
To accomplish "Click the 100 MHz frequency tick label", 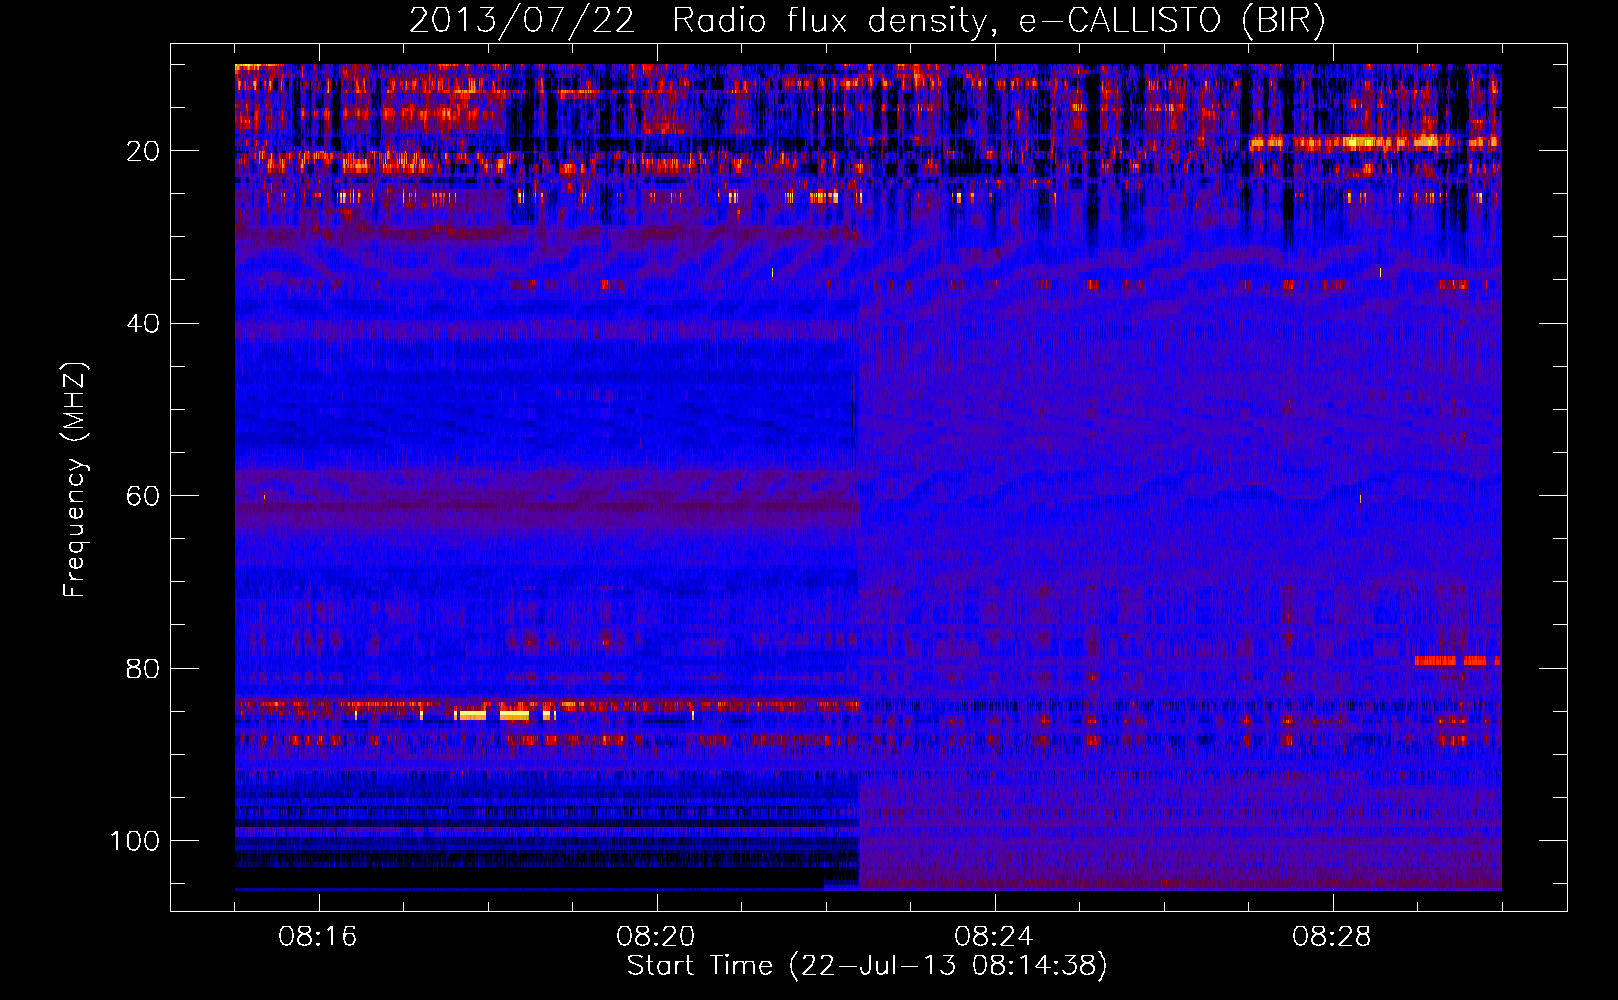I will click(135, 841).
